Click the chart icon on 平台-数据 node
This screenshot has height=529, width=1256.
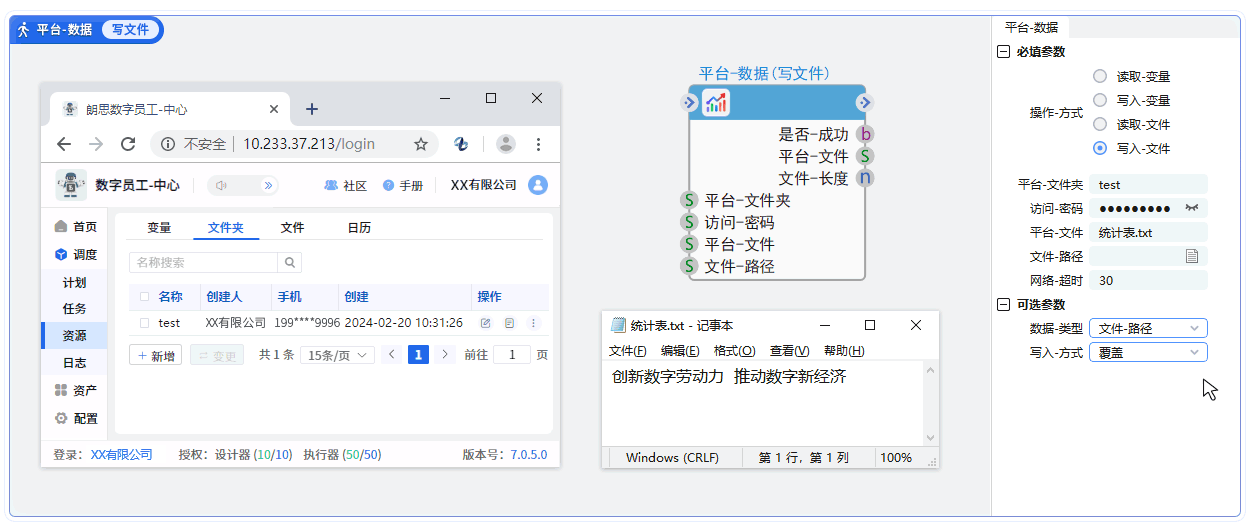point(716,102)
